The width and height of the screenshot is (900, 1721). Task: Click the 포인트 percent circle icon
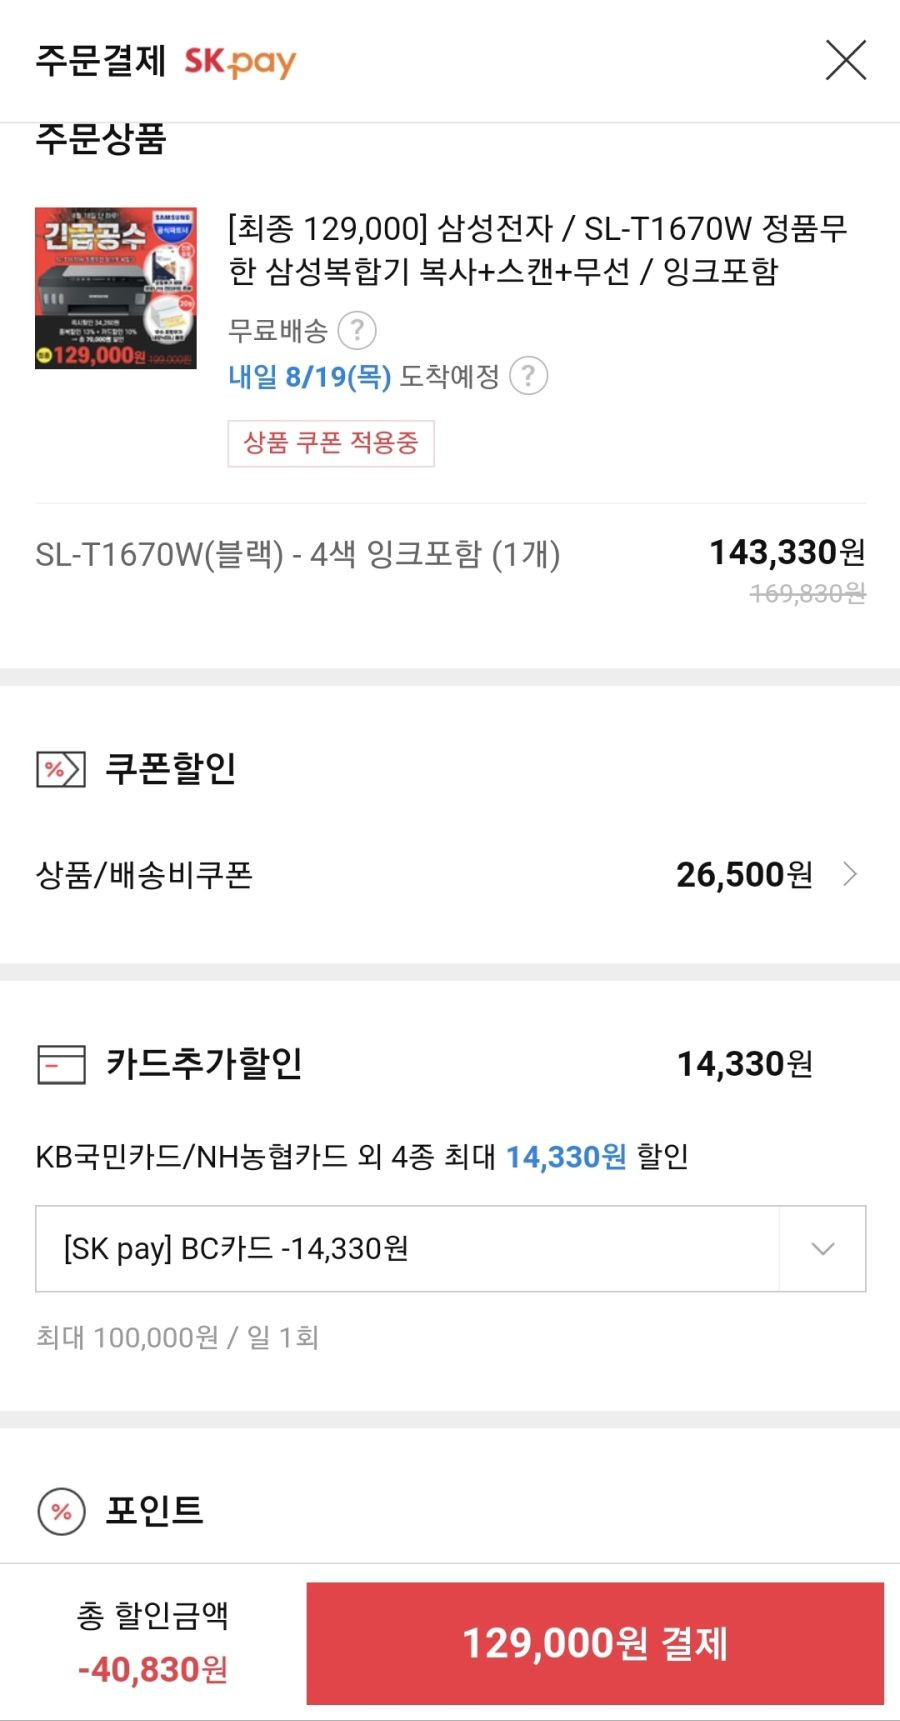(61, 1511)
